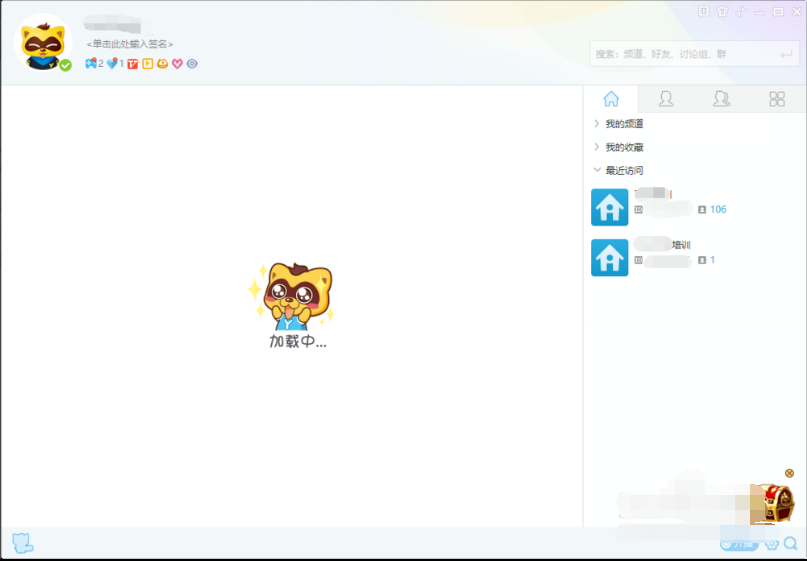Open the feedback message icon in title bar
The width and height of the screenshot is (807, 561).
click(703, 12)
